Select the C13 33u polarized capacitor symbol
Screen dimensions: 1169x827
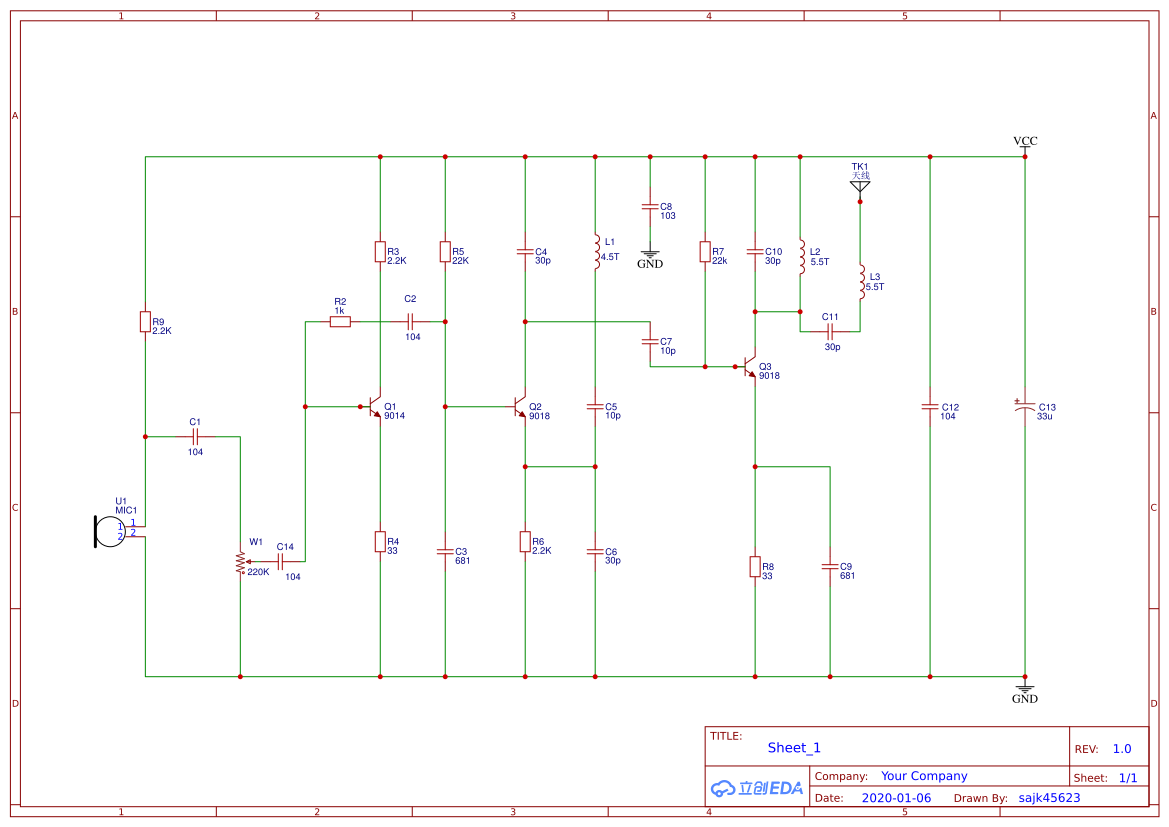click(1025, 407)
